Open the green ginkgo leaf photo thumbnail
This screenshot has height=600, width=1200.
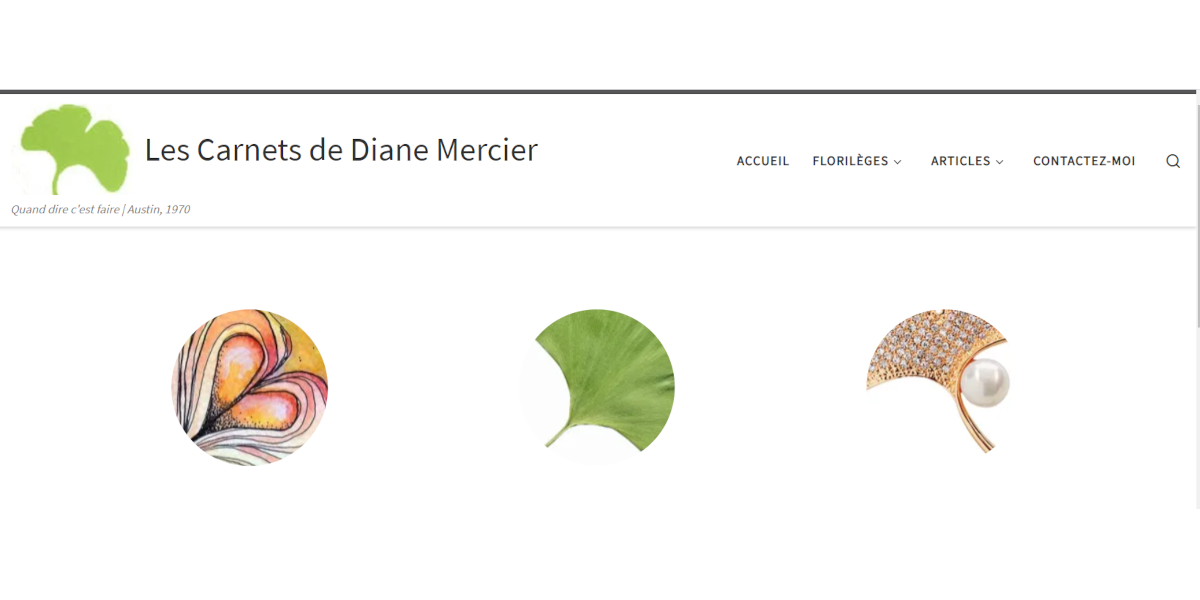click(x=597, y=387)
